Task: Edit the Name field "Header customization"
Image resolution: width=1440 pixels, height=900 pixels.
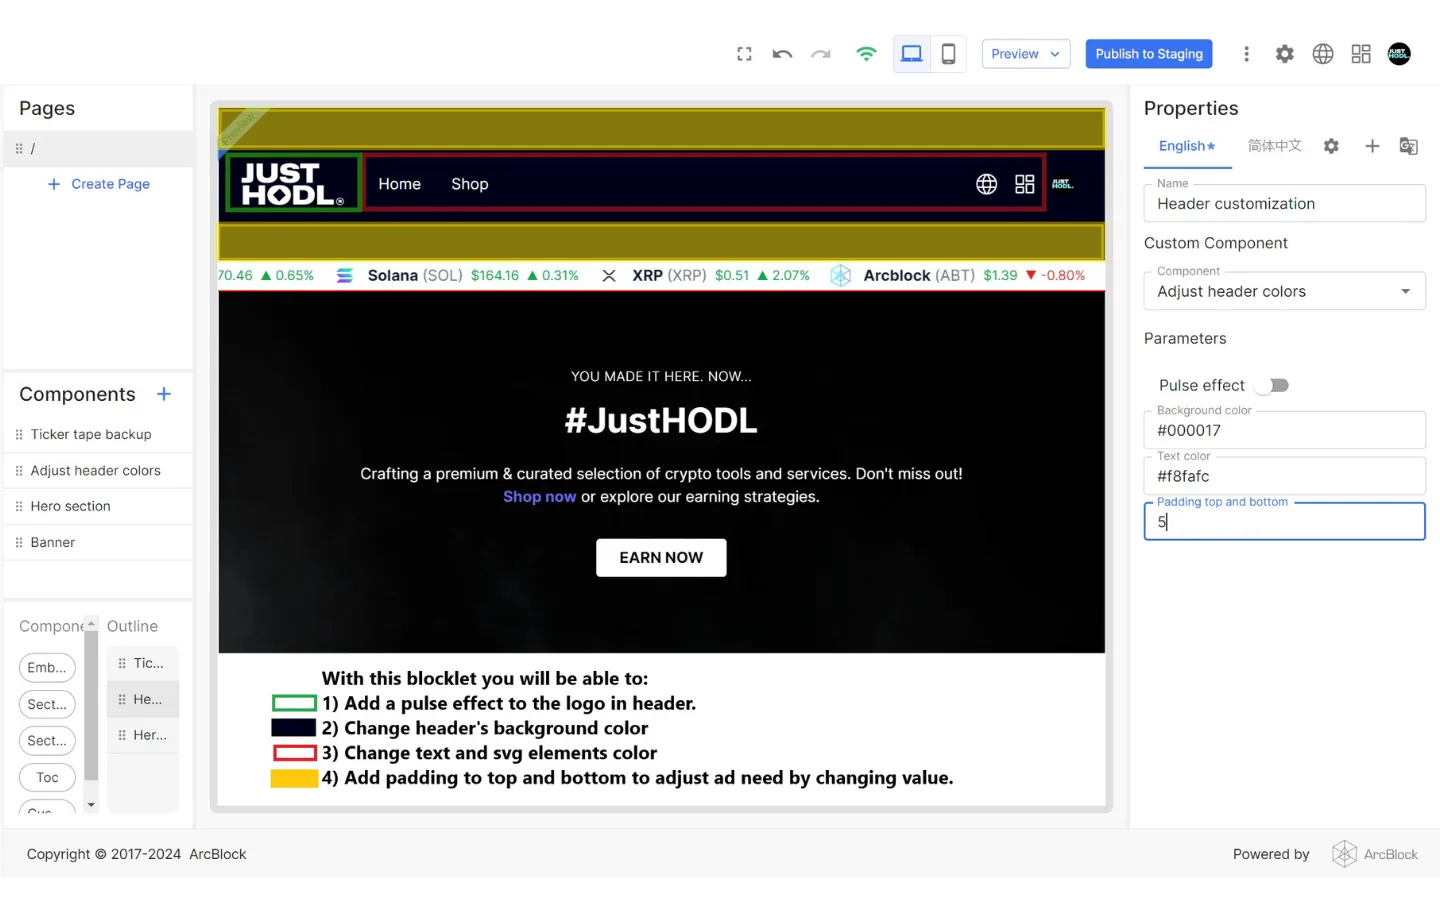Action: (x=1284, y=203)
